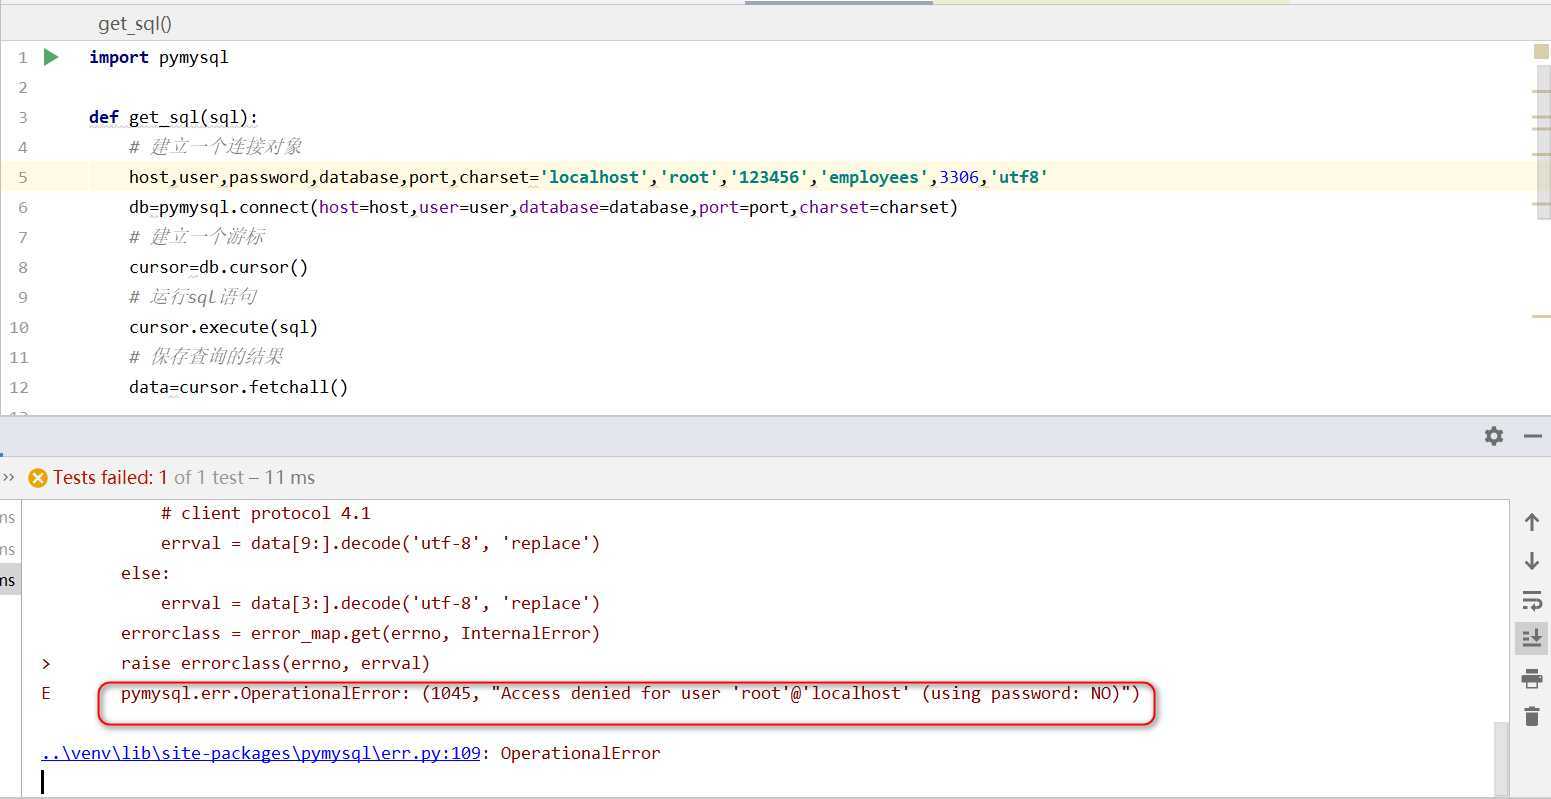Click the 'import pymysql' line
The width and height of the screenshot is (1551, 799).
(159, 57)
